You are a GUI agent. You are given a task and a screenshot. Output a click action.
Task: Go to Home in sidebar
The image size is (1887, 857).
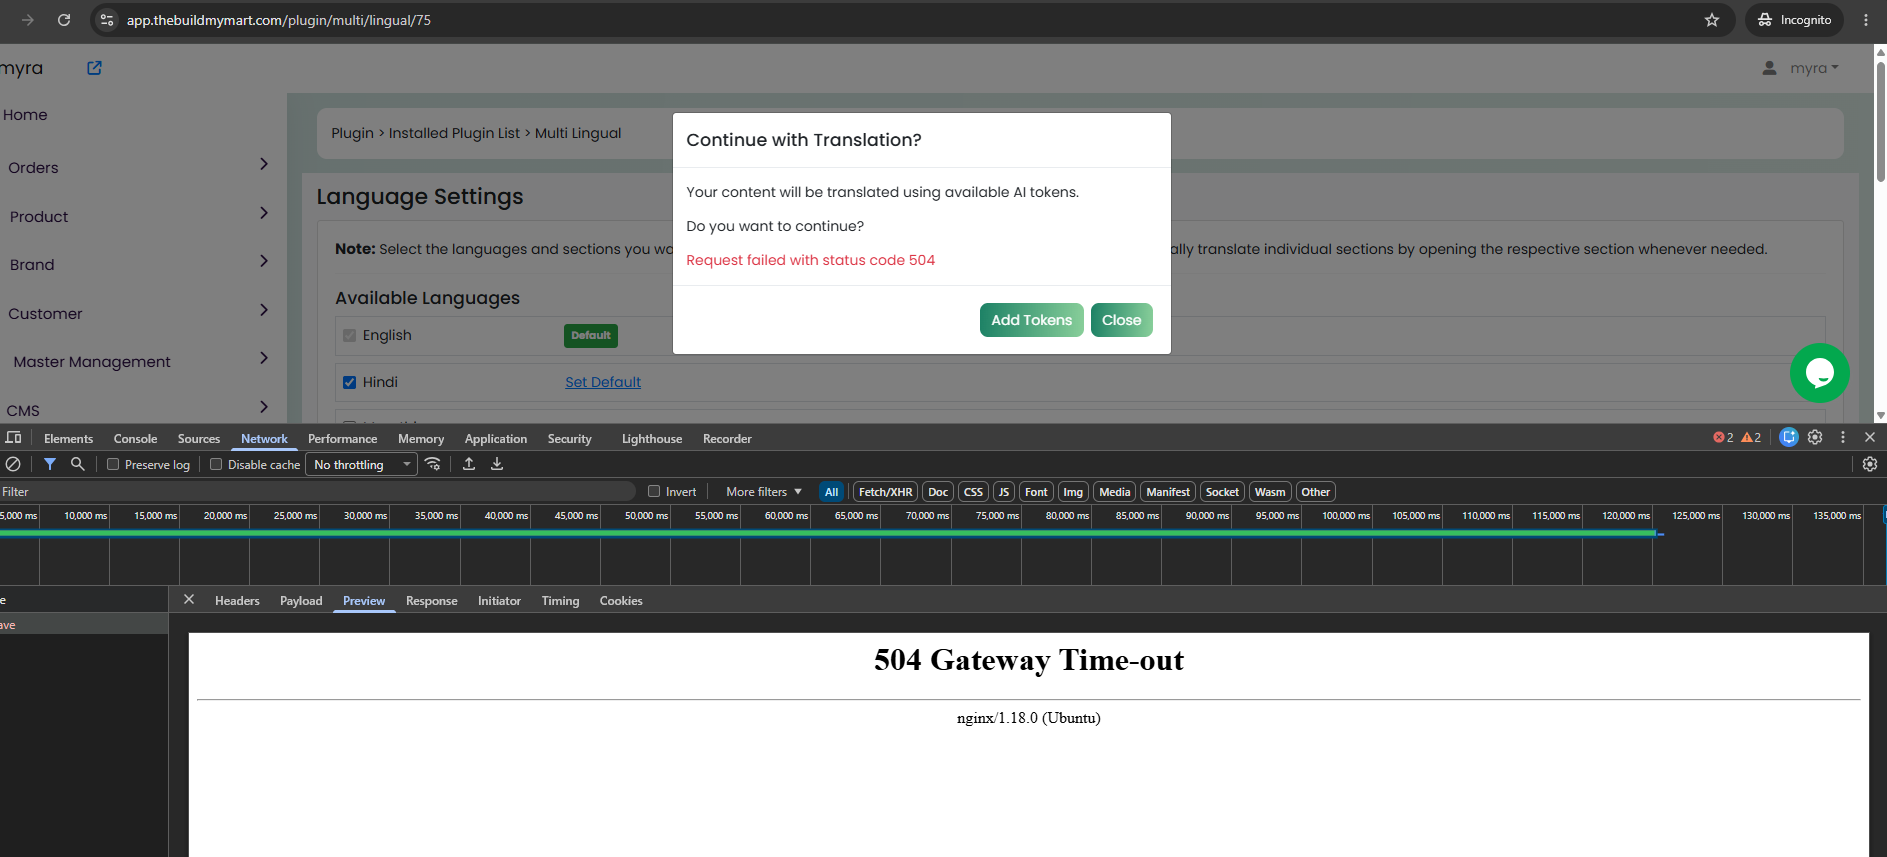pos(25,115)
